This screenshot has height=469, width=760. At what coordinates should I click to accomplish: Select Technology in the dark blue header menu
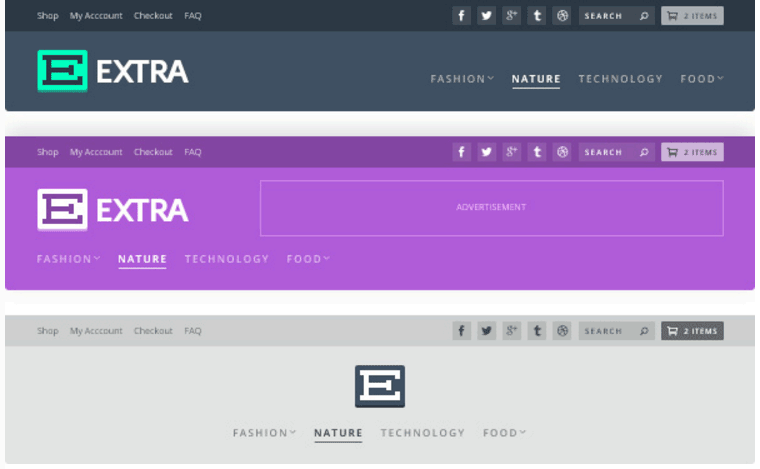pyautogui.click(x=620, y=78)
